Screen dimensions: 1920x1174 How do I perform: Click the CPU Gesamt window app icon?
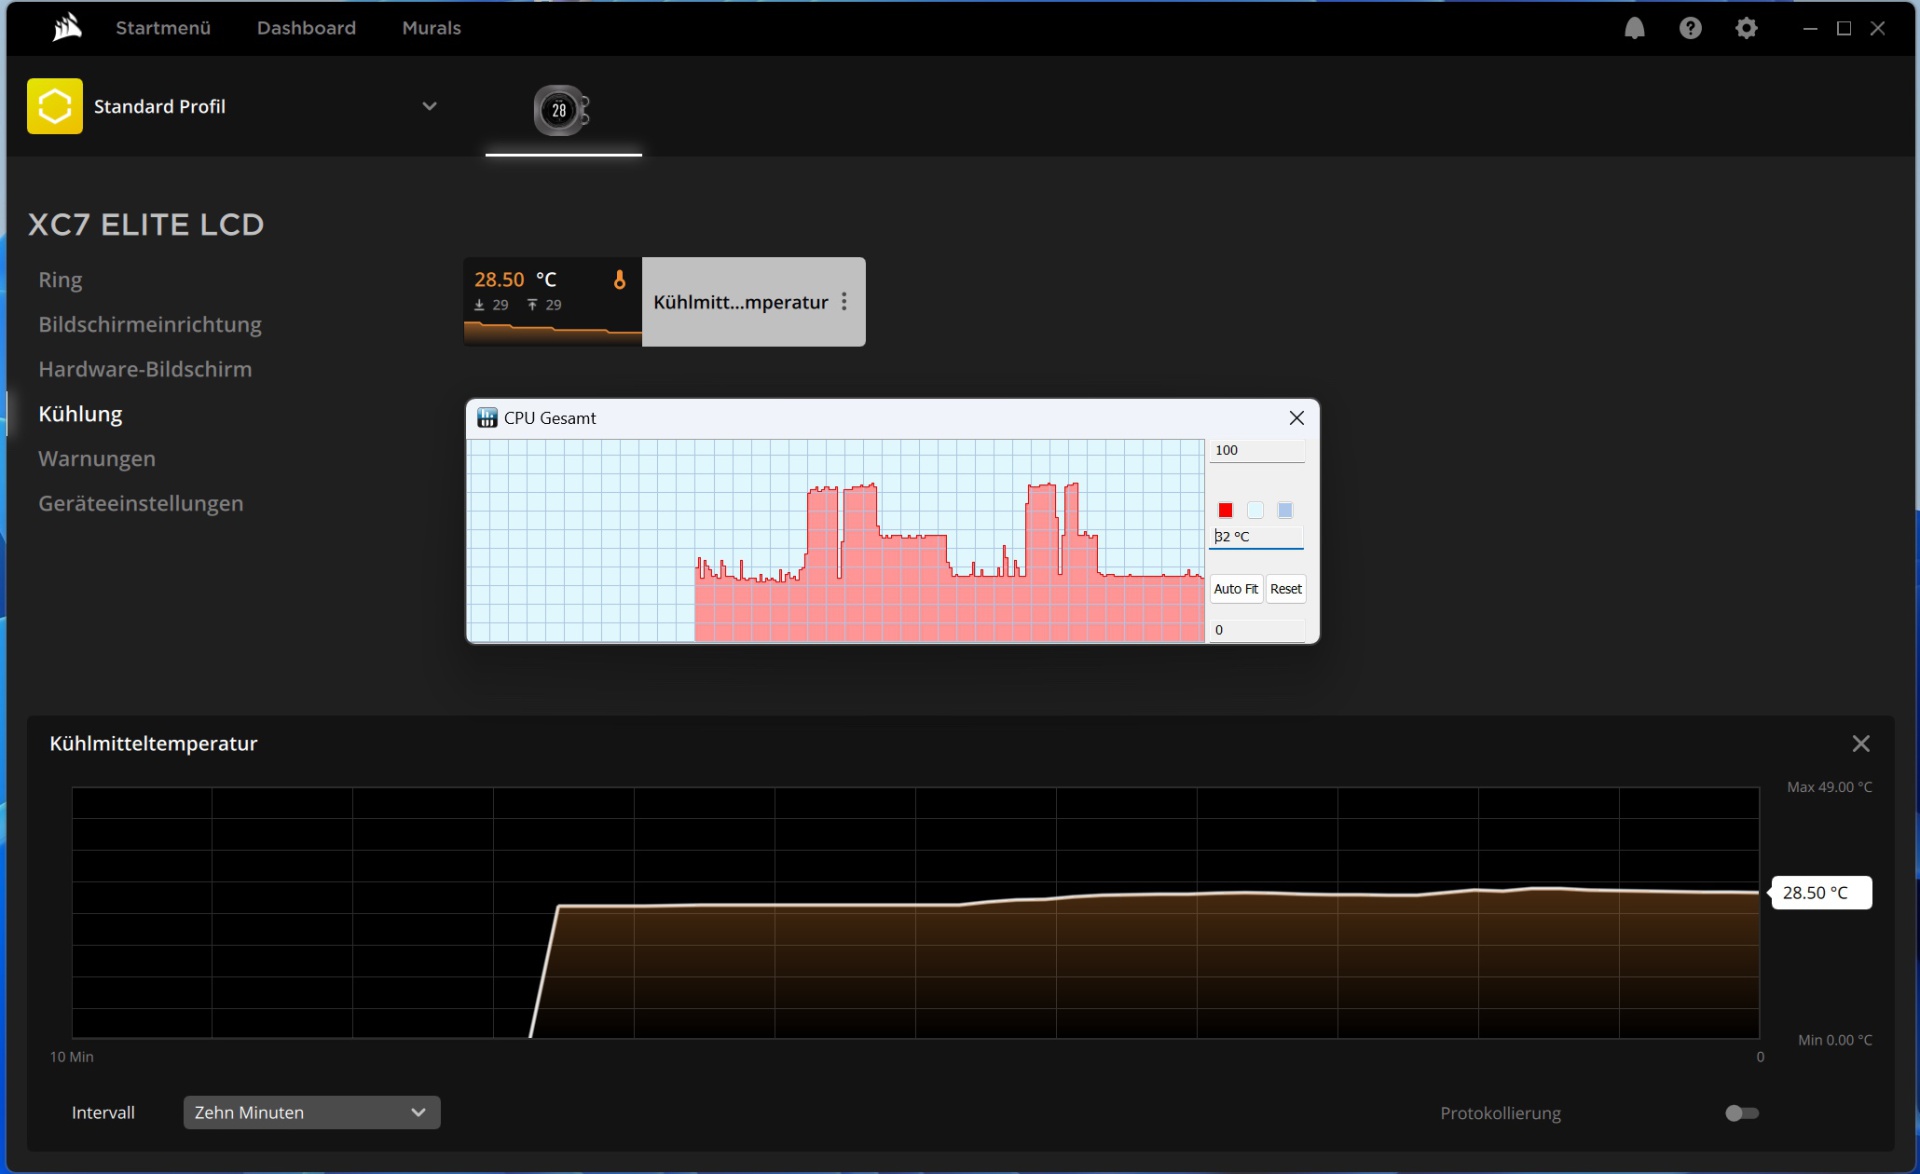487,418
